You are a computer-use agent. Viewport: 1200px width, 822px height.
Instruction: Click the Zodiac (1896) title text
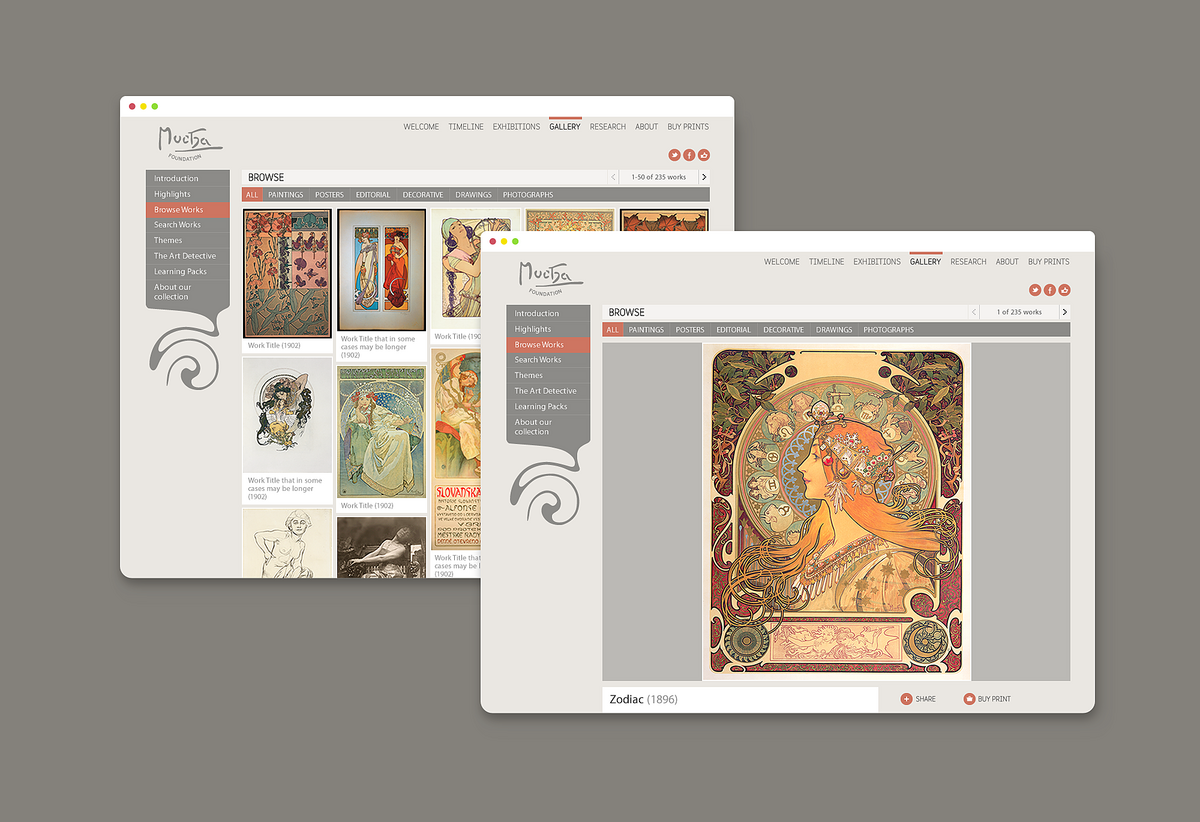644,699
